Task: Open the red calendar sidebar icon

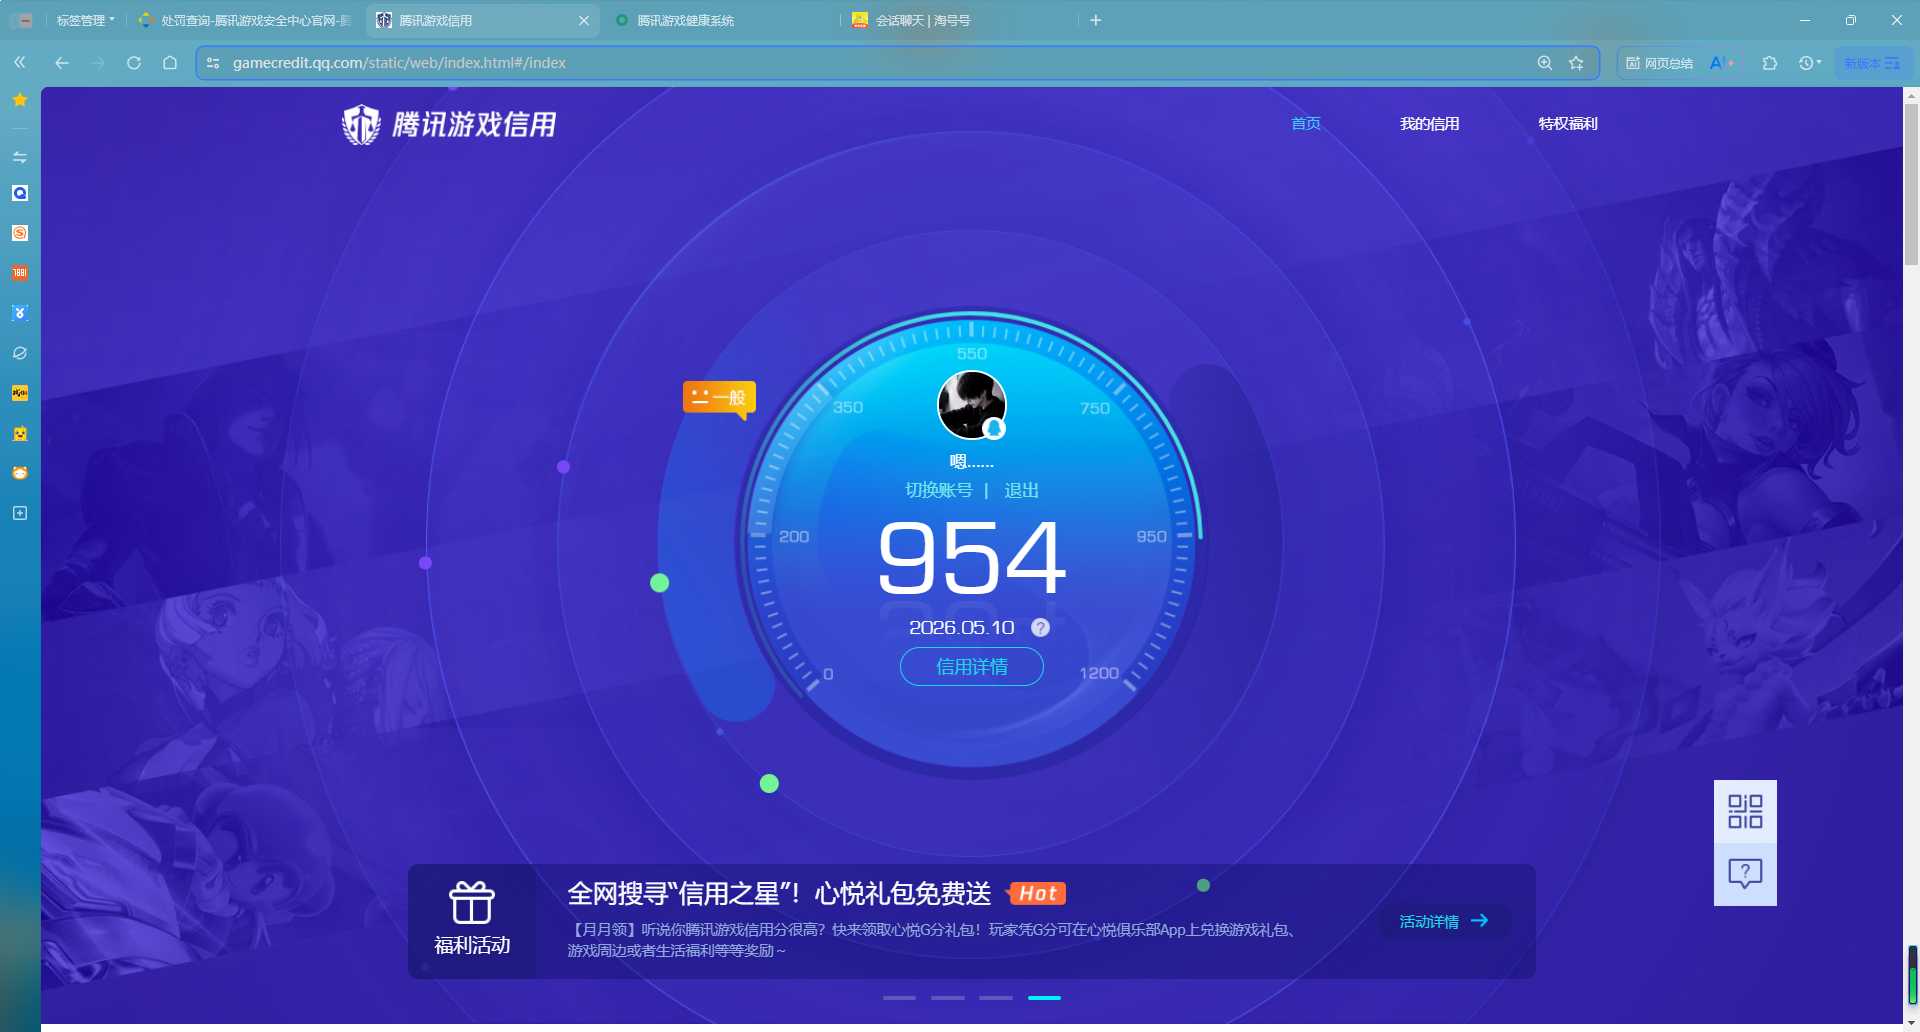Action: coord(20,273)
